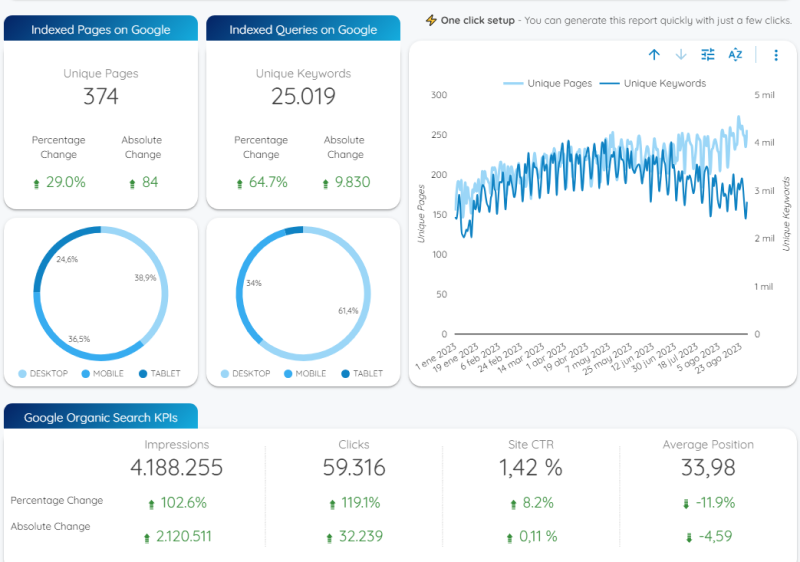Click the Clicks absolute change 32.239
800x562 pixels.
click(x=361, y=537)
